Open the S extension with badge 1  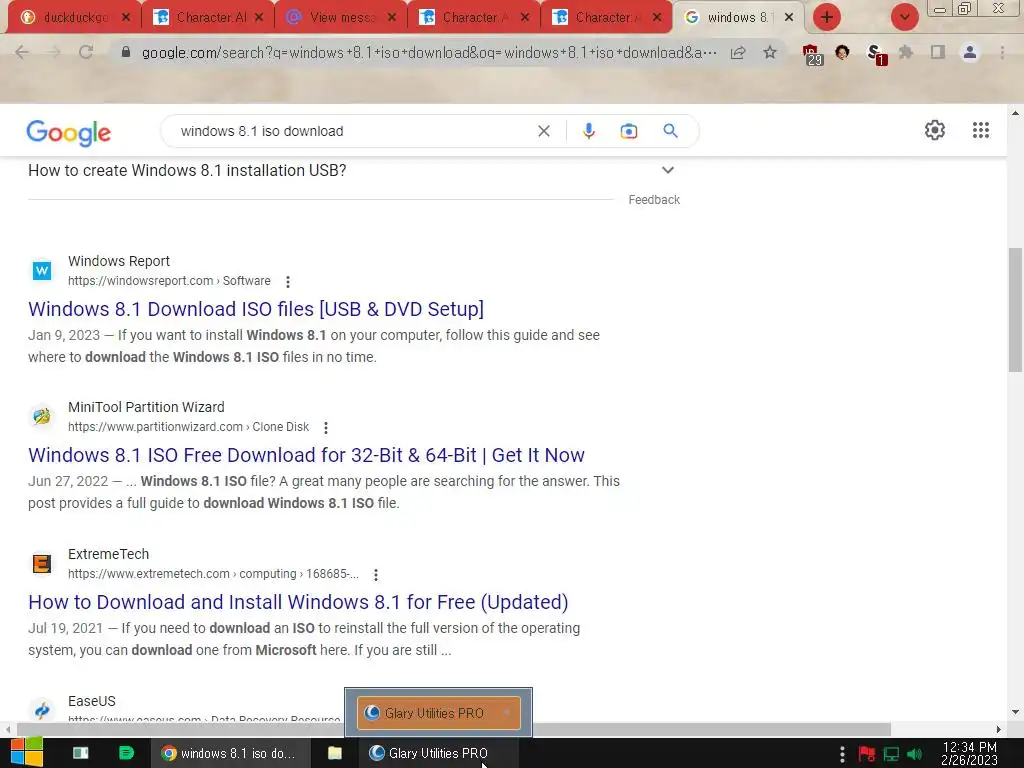coord(875,54)
